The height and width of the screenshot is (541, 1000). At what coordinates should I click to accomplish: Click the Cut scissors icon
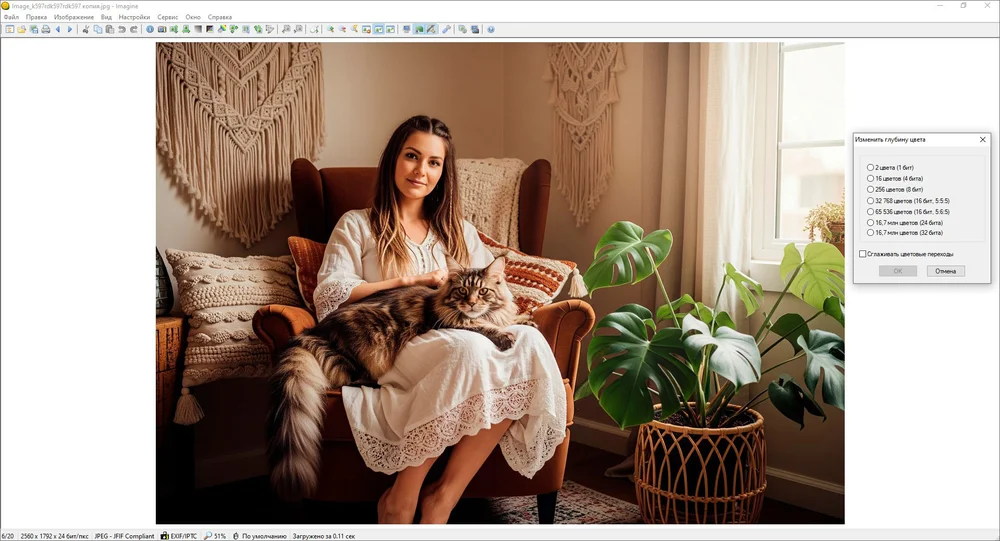coord(86,30)
